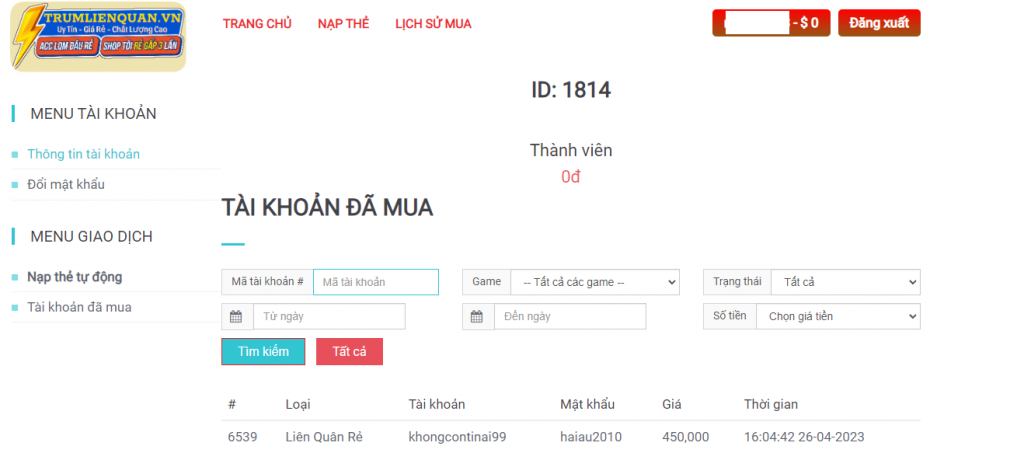Screen dimensions: 1024x467
Task: Click the Đến ngày date input
Action: coord(570,317)
